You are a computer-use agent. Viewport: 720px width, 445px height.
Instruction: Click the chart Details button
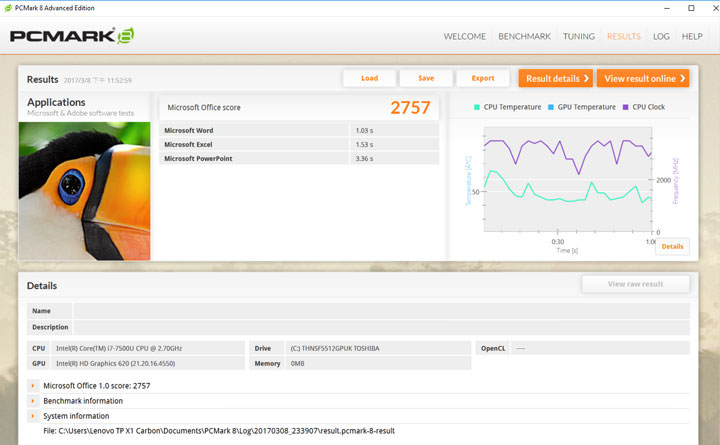672,246
